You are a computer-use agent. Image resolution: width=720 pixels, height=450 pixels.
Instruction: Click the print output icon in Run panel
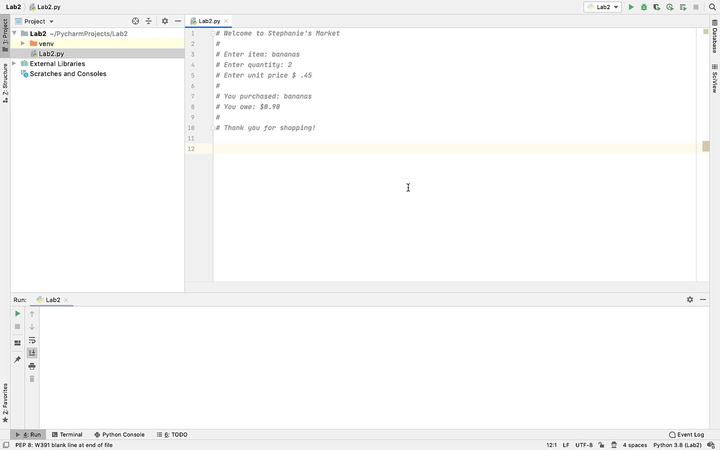pos(32,366)
